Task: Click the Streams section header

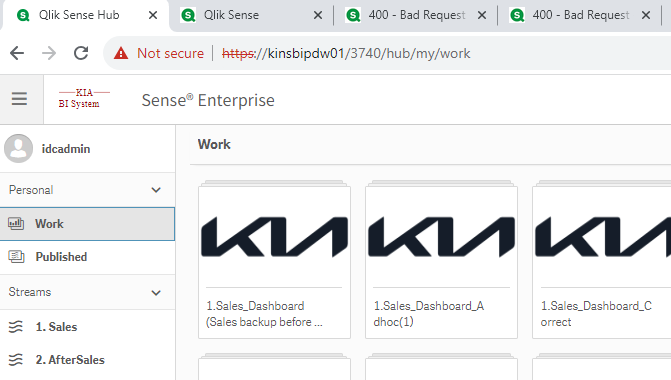Action: tap(87, 292)
